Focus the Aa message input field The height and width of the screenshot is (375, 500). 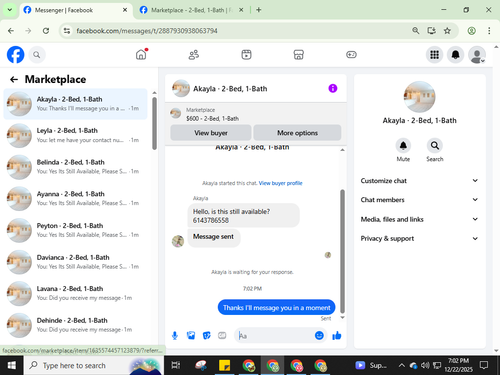[275, 336]
